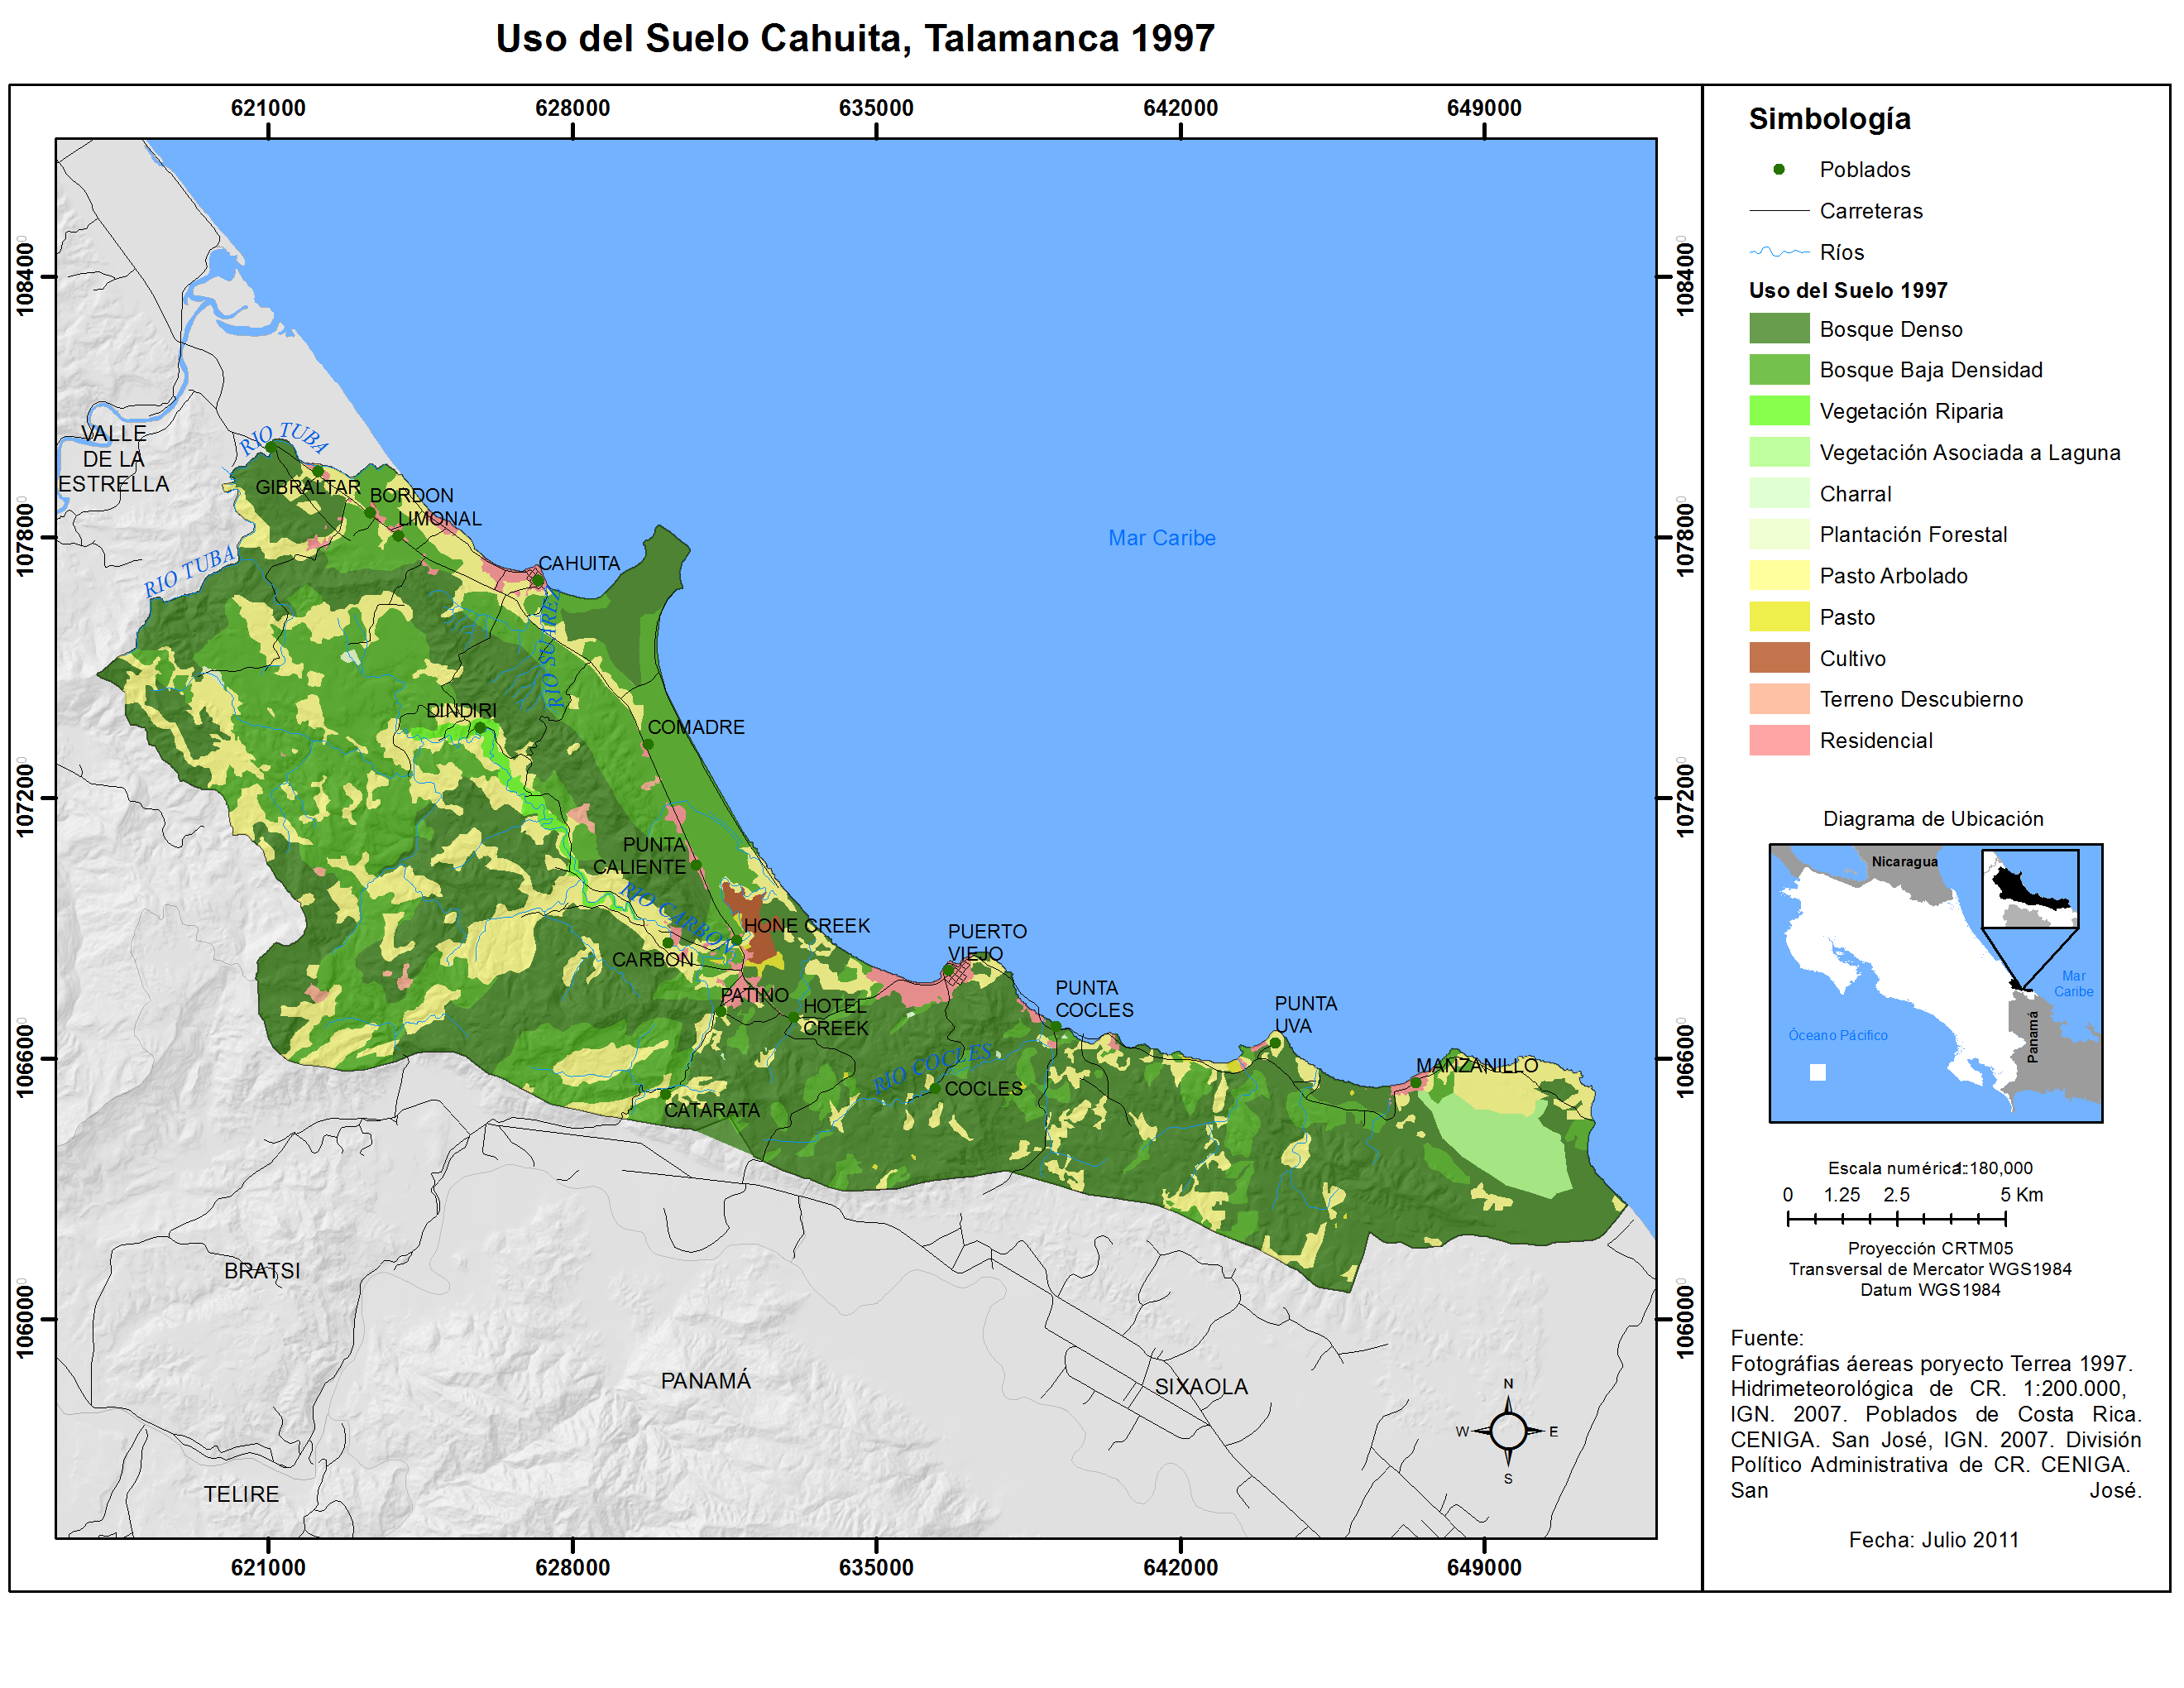2184x1688 pixels.
Task: Click the PUNTA CALIENTE label
Action: tap(640, 855)
